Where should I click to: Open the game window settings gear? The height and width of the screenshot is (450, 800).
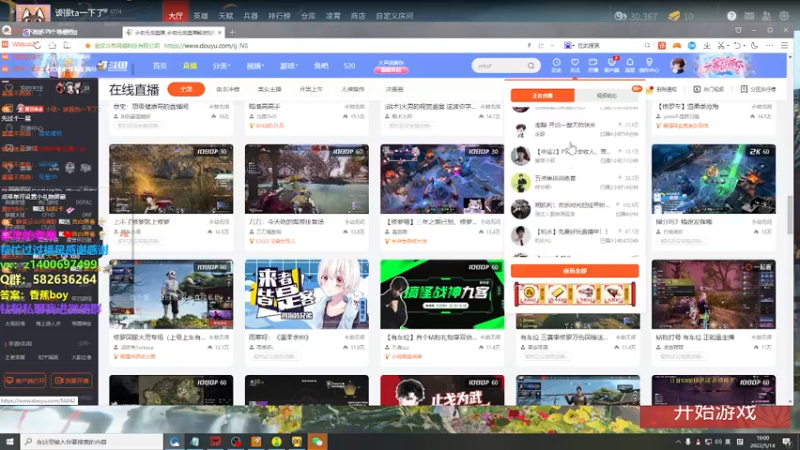pyautogui.click(x=784, y=16)
